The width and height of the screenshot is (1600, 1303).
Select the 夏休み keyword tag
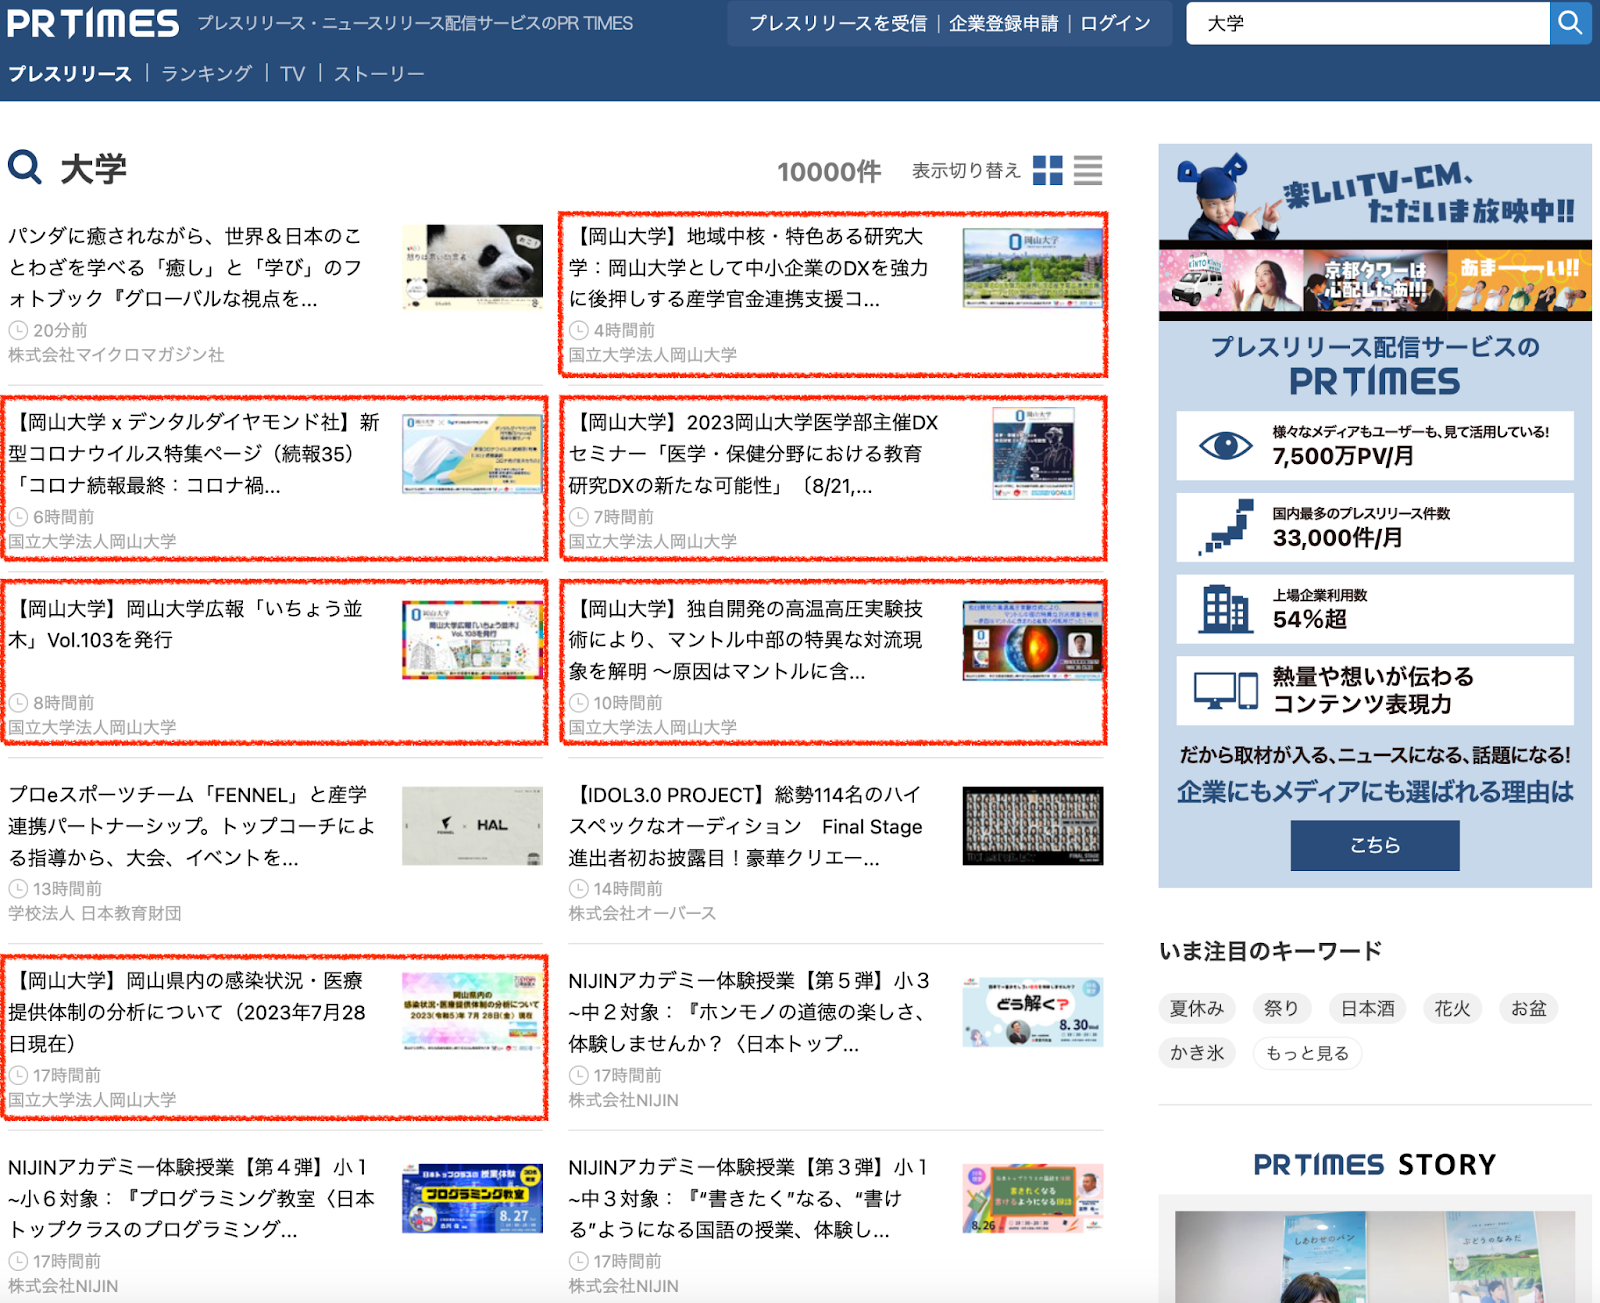click(x=1197, y=1008)
